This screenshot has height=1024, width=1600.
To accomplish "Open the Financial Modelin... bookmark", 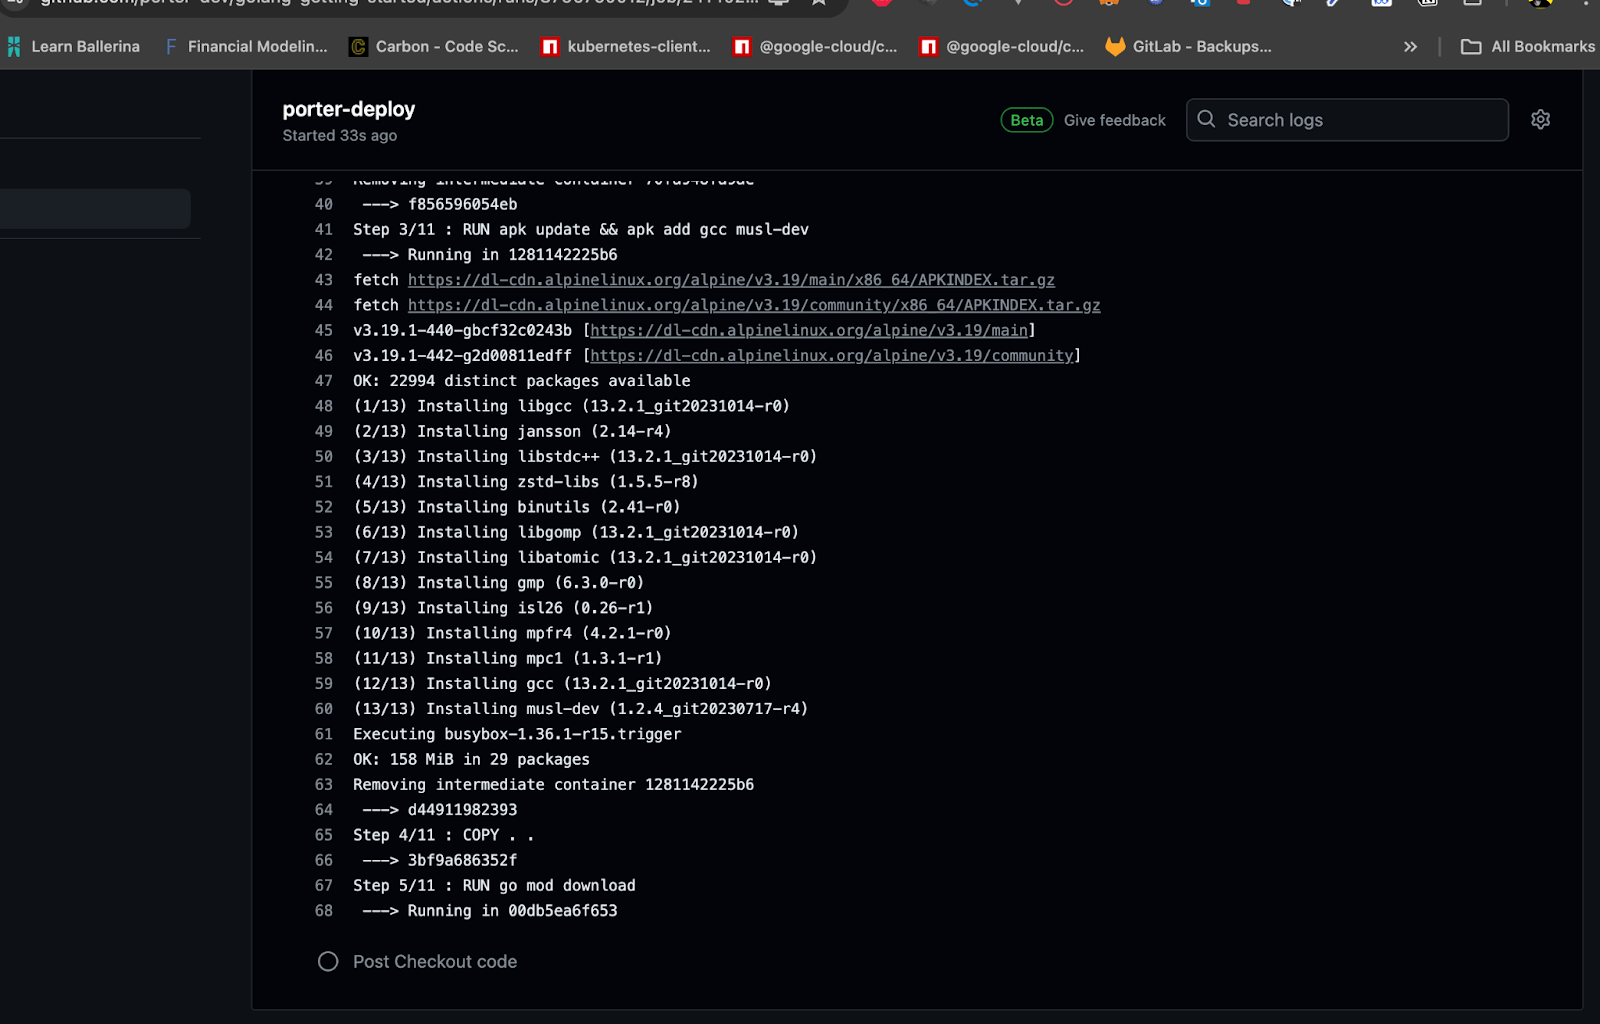I will [x=246, y=46].
